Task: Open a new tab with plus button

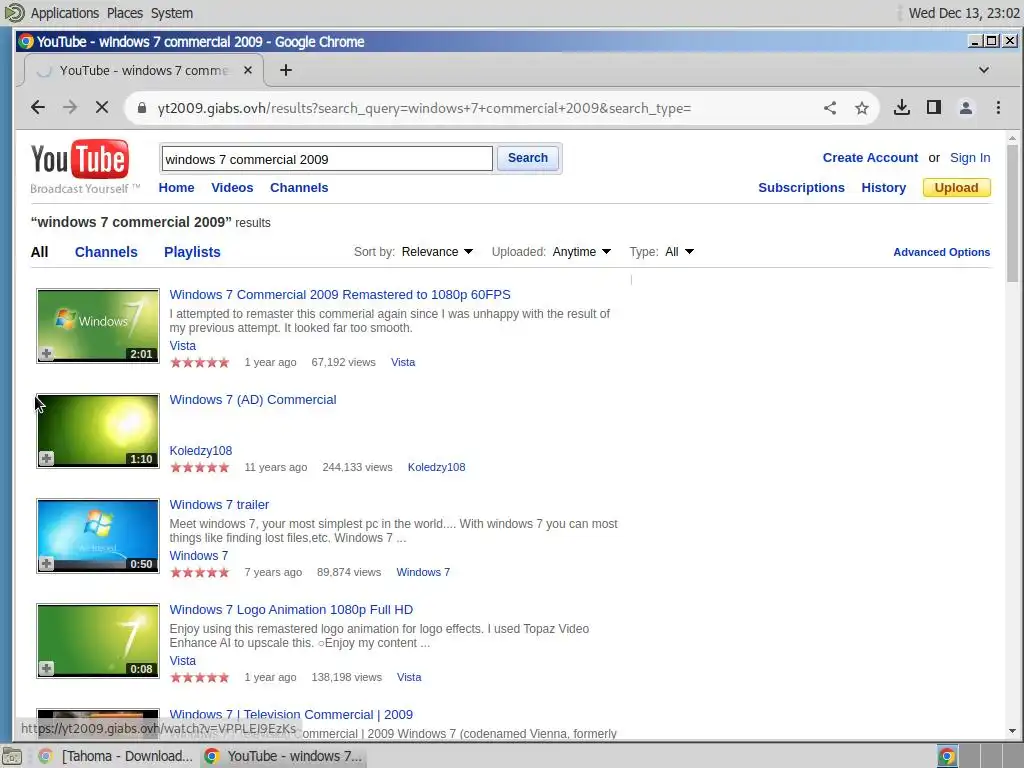Action: (x=285, y=70)
